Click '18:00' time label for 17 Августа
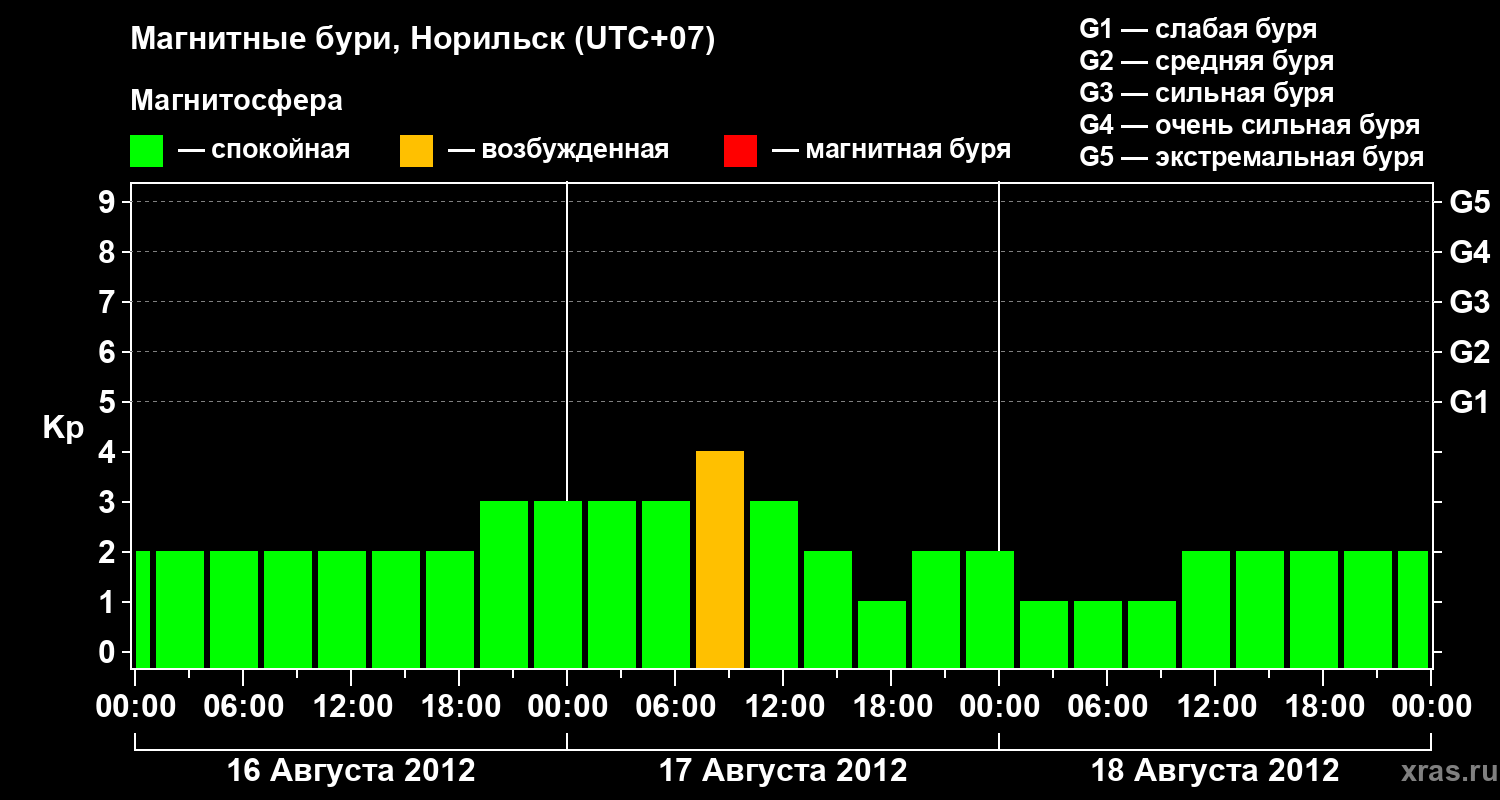The height and width of the screenshot is (800, 1500). click(891, 706)
